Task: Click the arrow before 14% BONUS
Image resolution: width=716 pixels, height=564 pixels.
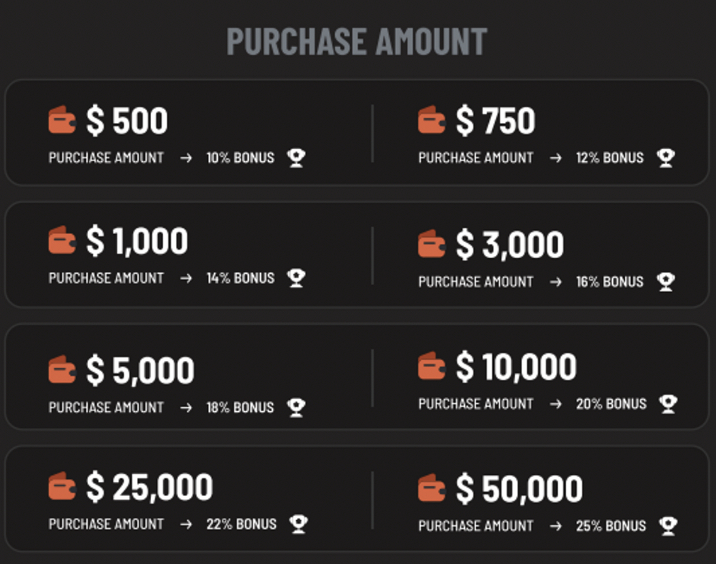Action: click(x=186, y=278)
